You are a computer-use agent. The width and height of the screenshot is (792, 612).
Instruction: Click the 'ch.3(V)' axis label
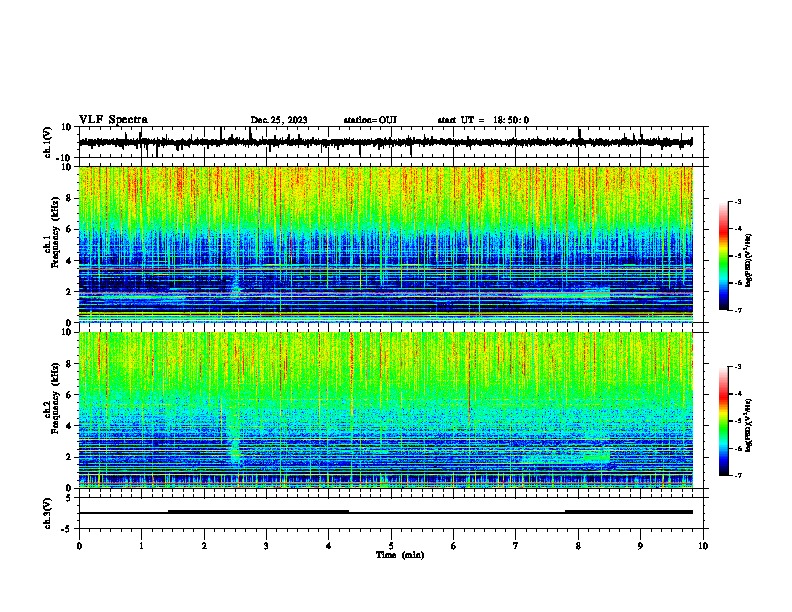[48, 514]
